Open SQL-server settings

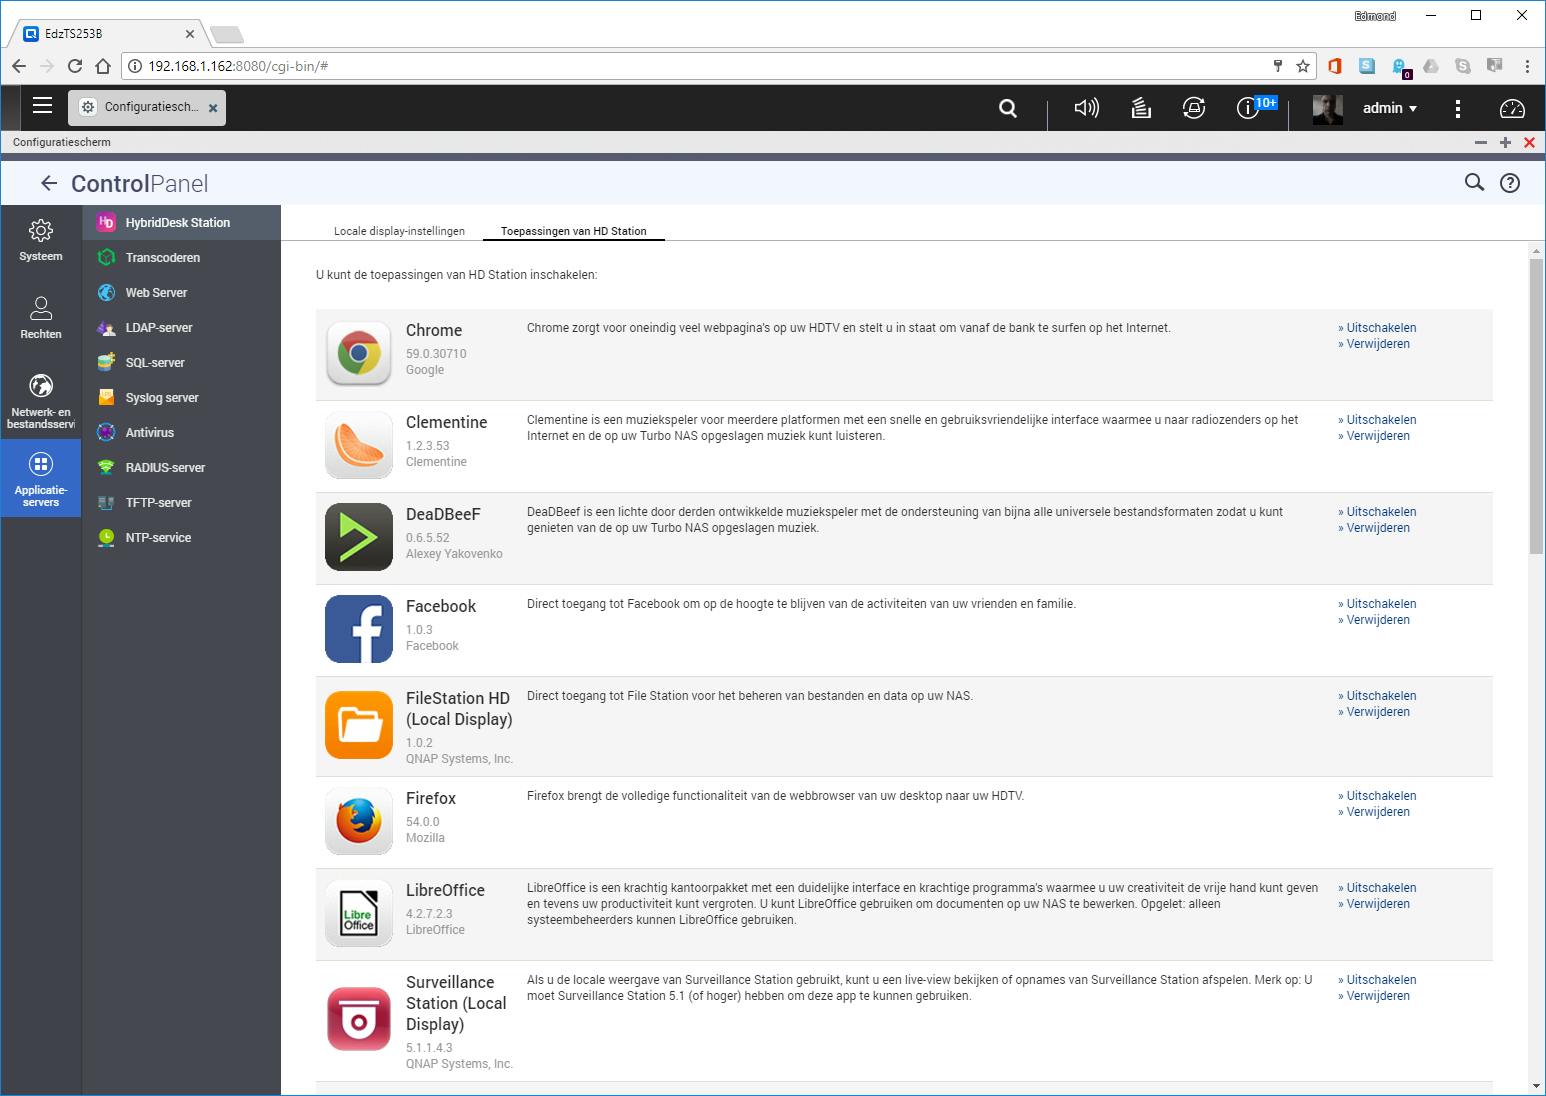coord(181,362)
